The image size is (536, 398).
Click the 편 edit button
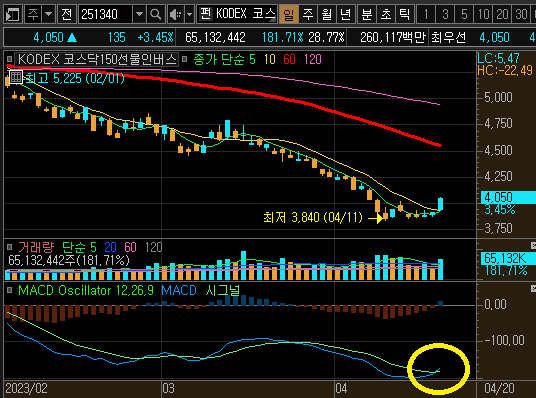pyautogui.click(x=206, y=14)
